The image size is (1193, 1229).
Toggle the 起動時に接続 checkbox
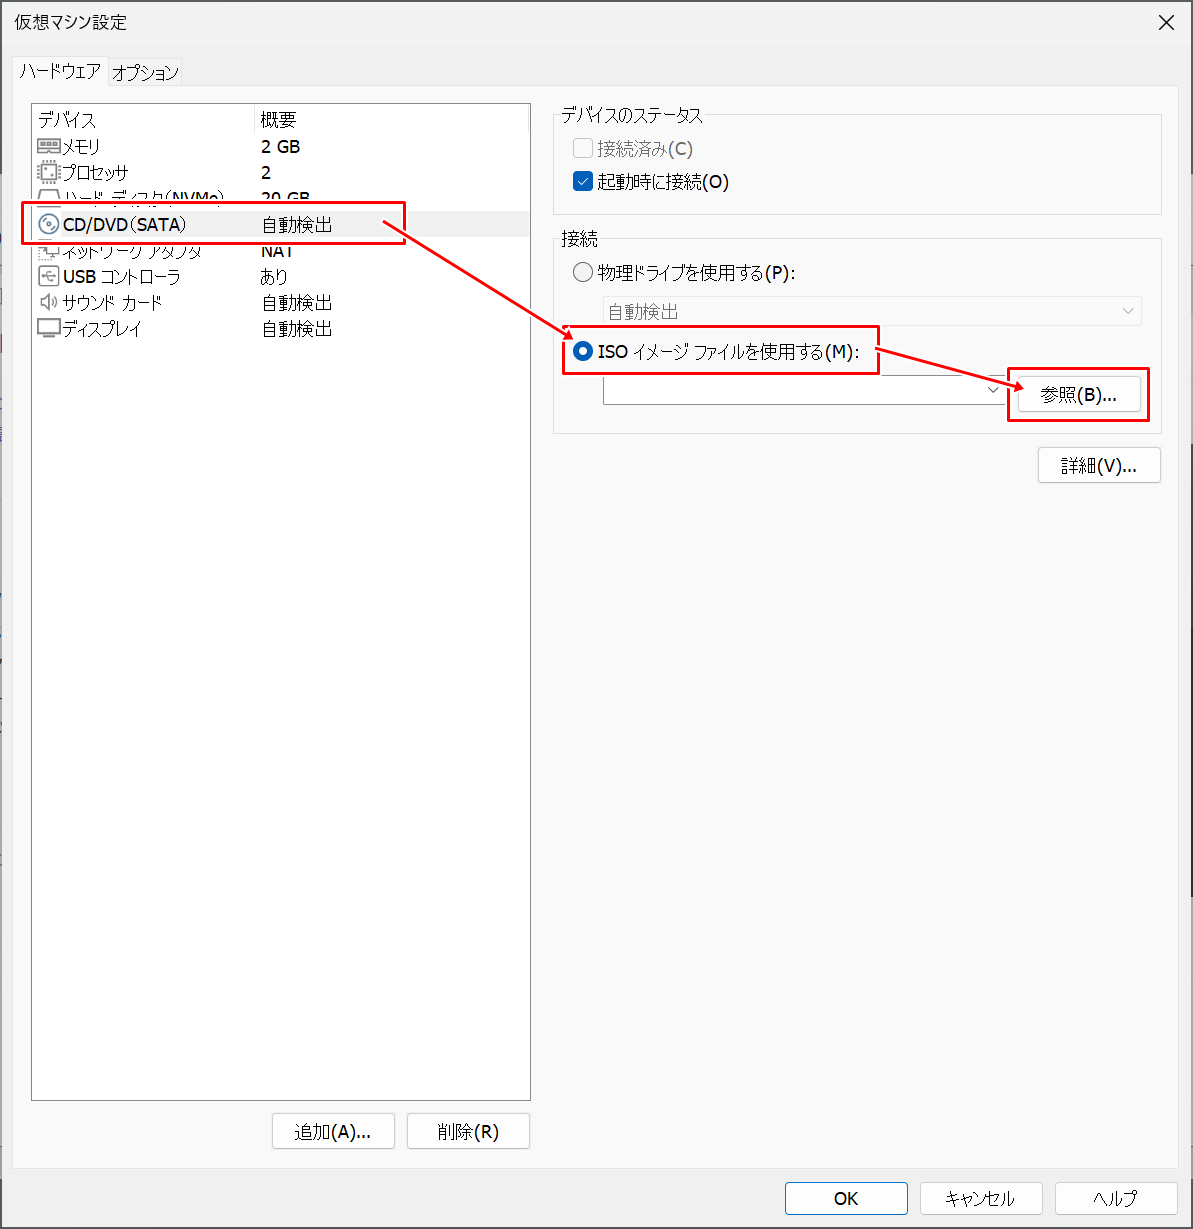point(583,182)
